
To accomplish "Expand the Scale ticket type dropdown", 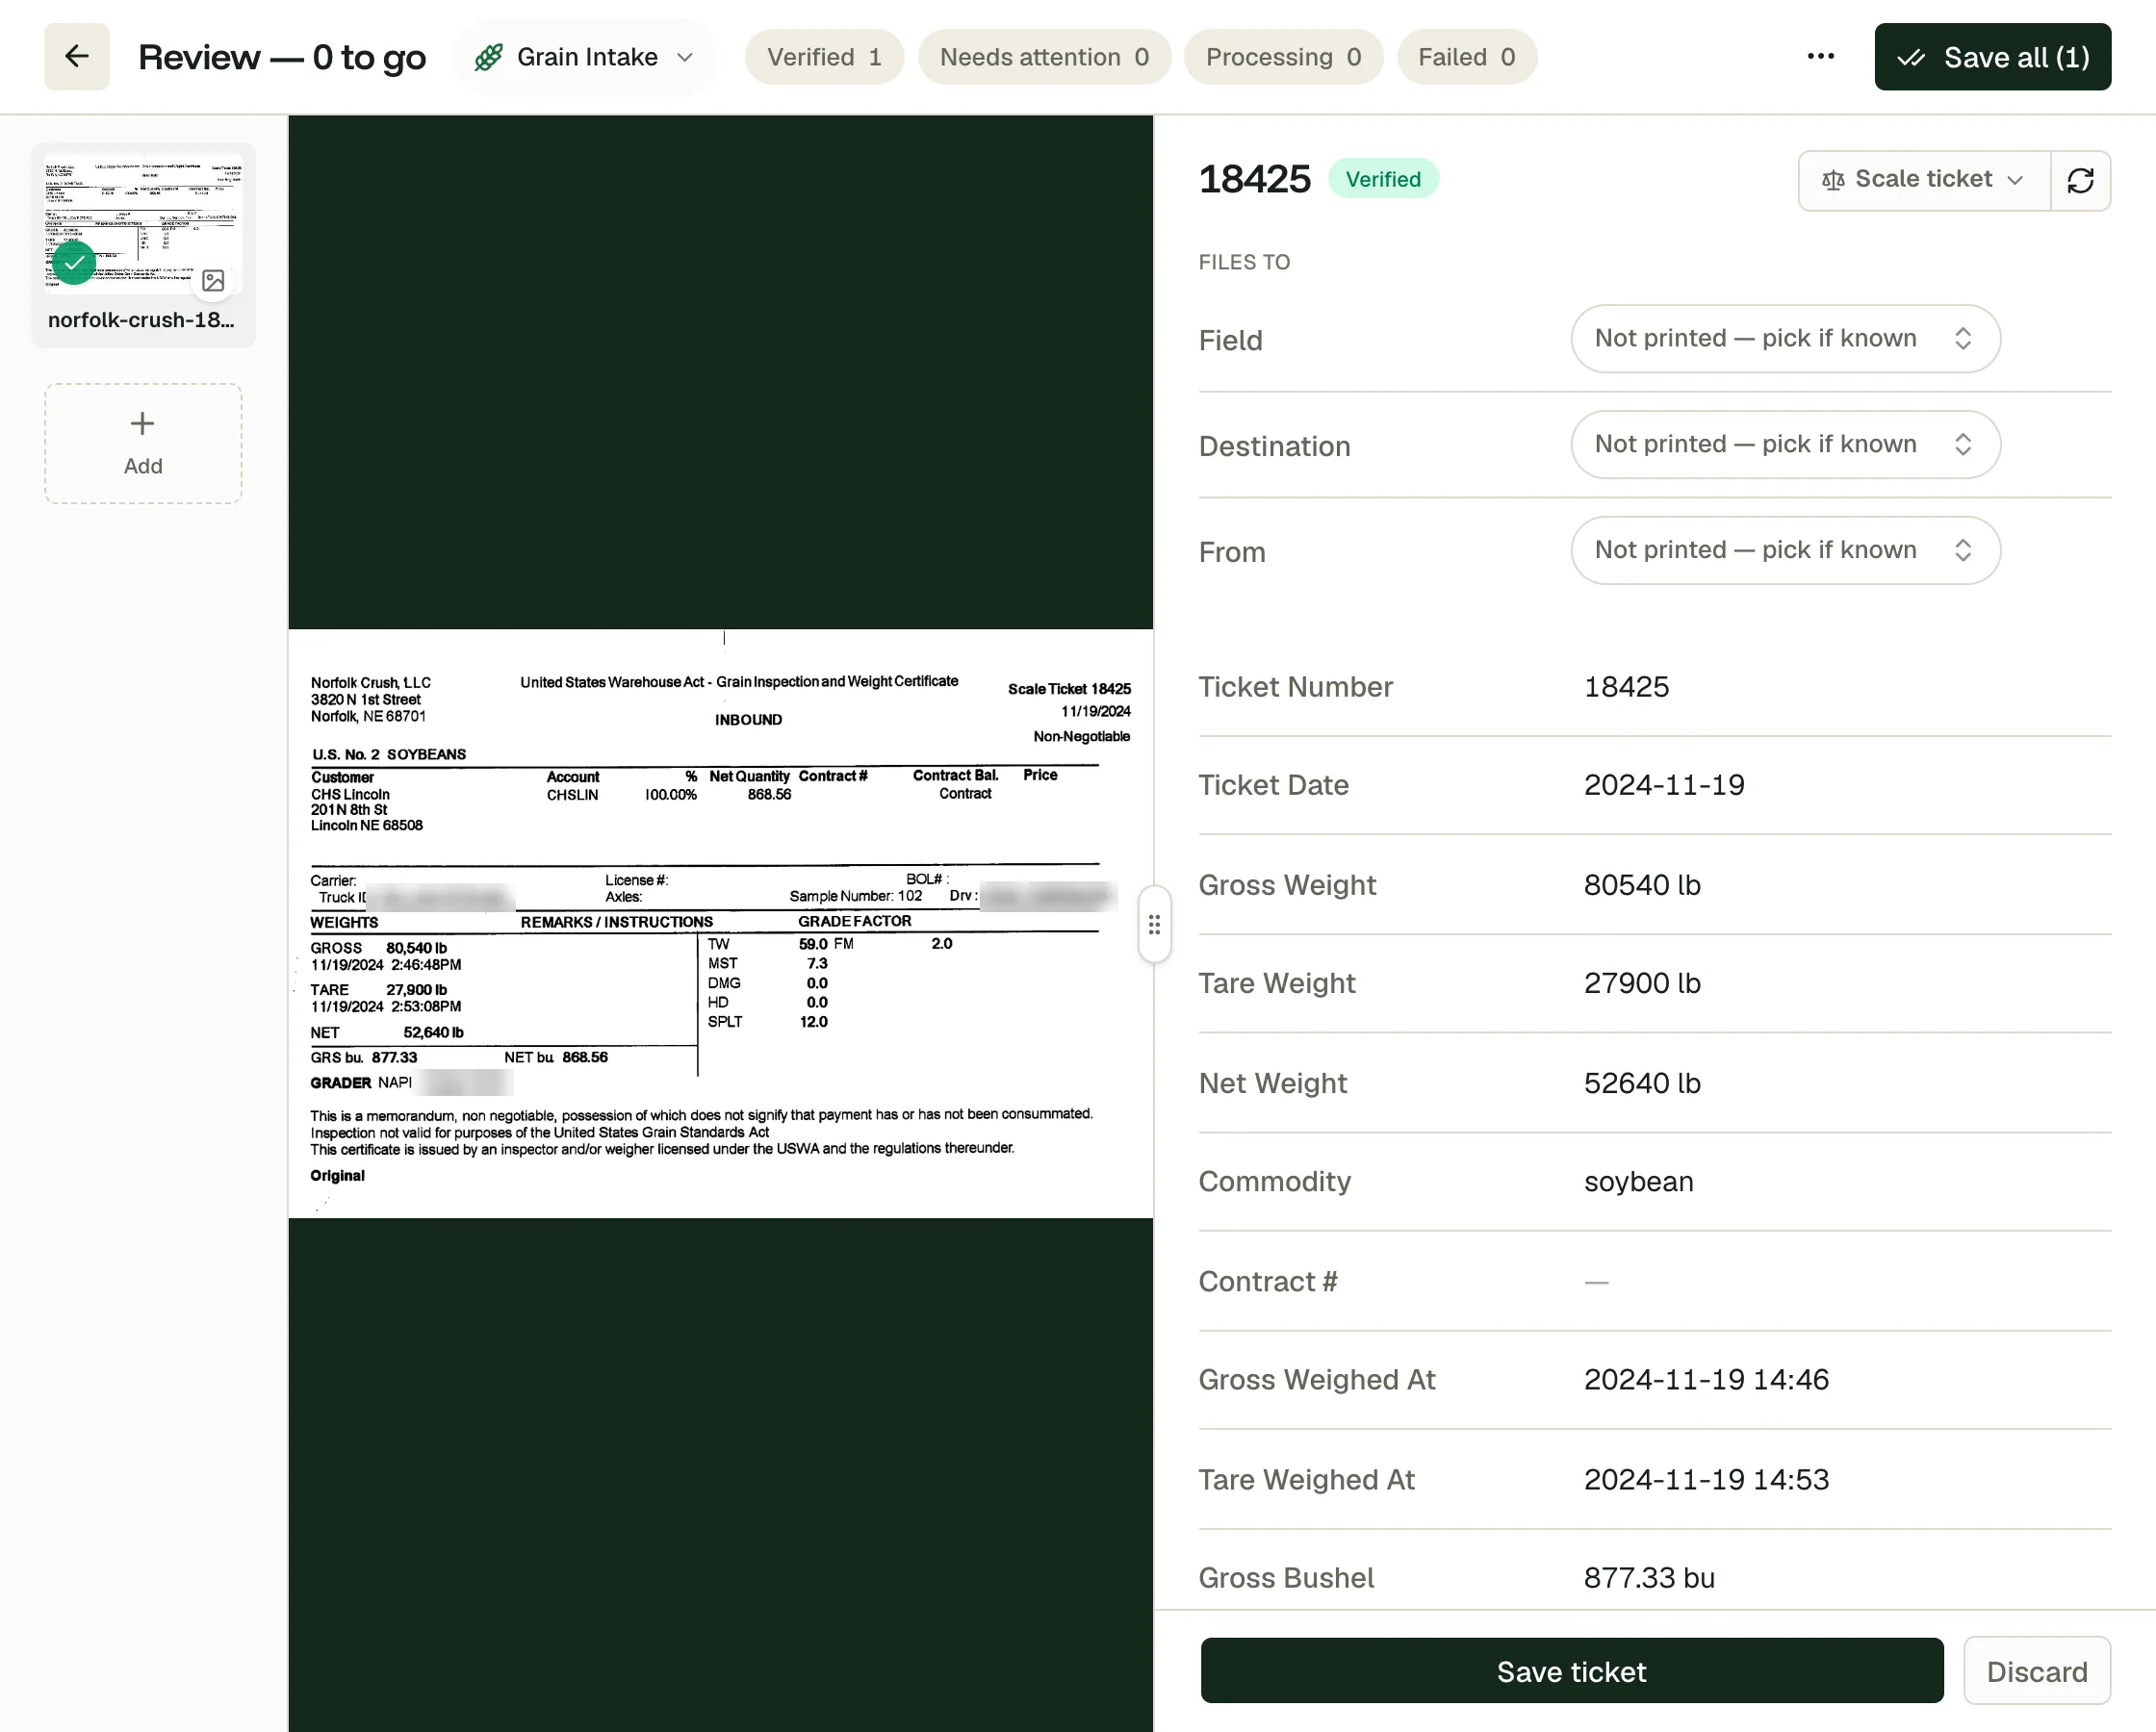I will (x=1924, y=180).
